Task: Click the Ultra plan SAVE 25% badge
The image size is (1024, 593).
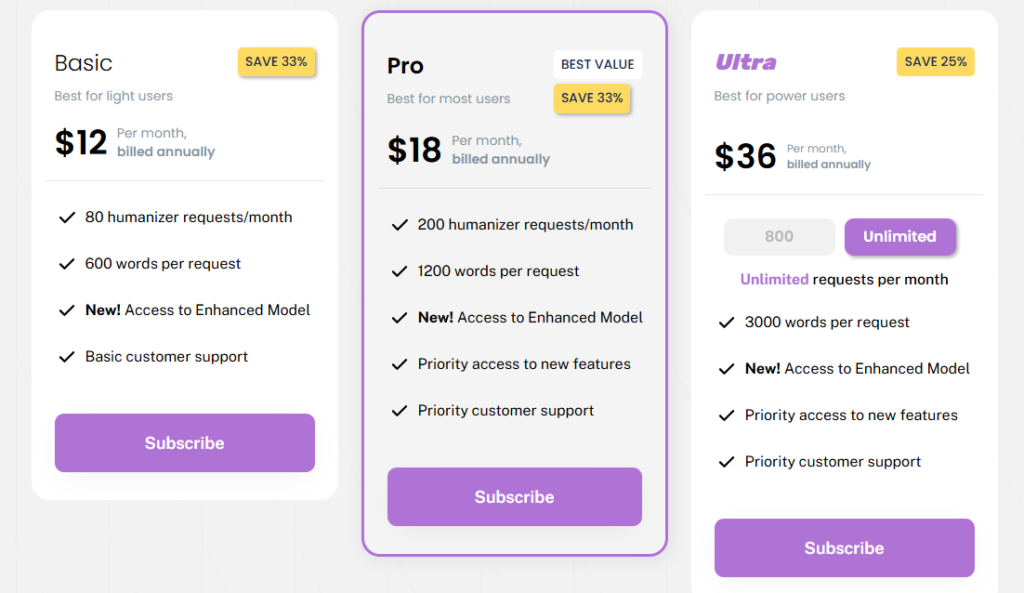Action: click(x=935, y=62)
